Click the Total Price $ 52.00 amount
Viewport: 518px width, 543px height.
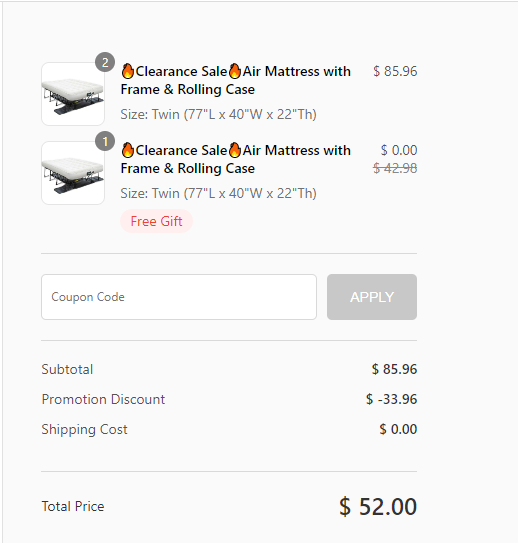click(378, 506)
